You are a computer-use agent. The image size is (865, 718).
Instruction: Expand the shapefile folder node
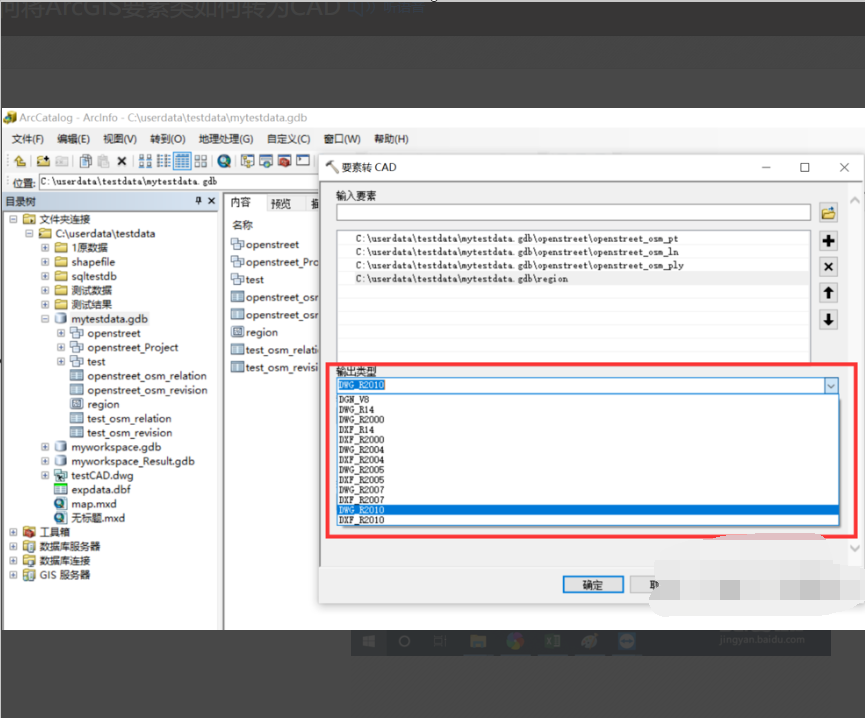45,262
